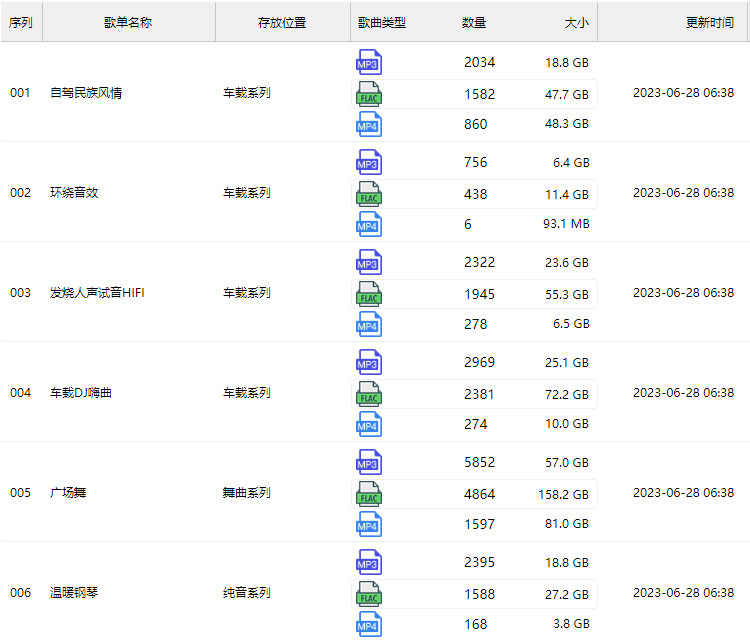Click the FLAC icon in the 自驾民族风情 row
This screenshot has width=750, height=640.
369,94
